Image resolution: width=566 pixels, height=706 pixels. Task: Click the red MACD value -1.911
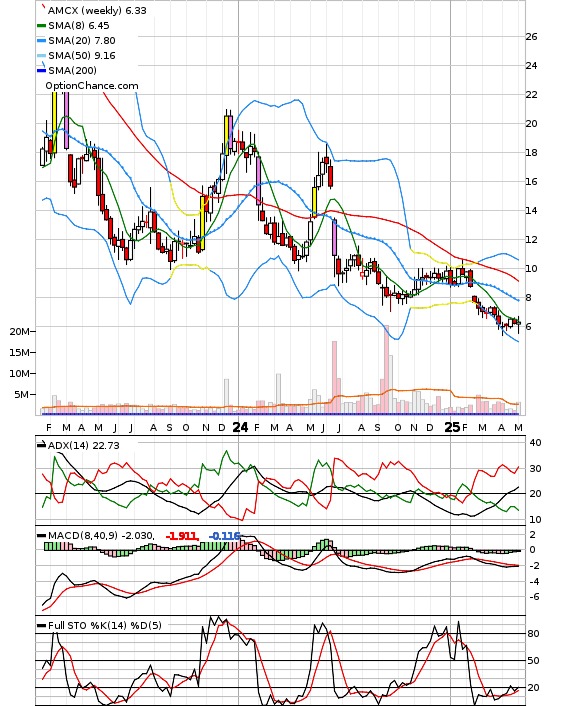coord(182,536)
